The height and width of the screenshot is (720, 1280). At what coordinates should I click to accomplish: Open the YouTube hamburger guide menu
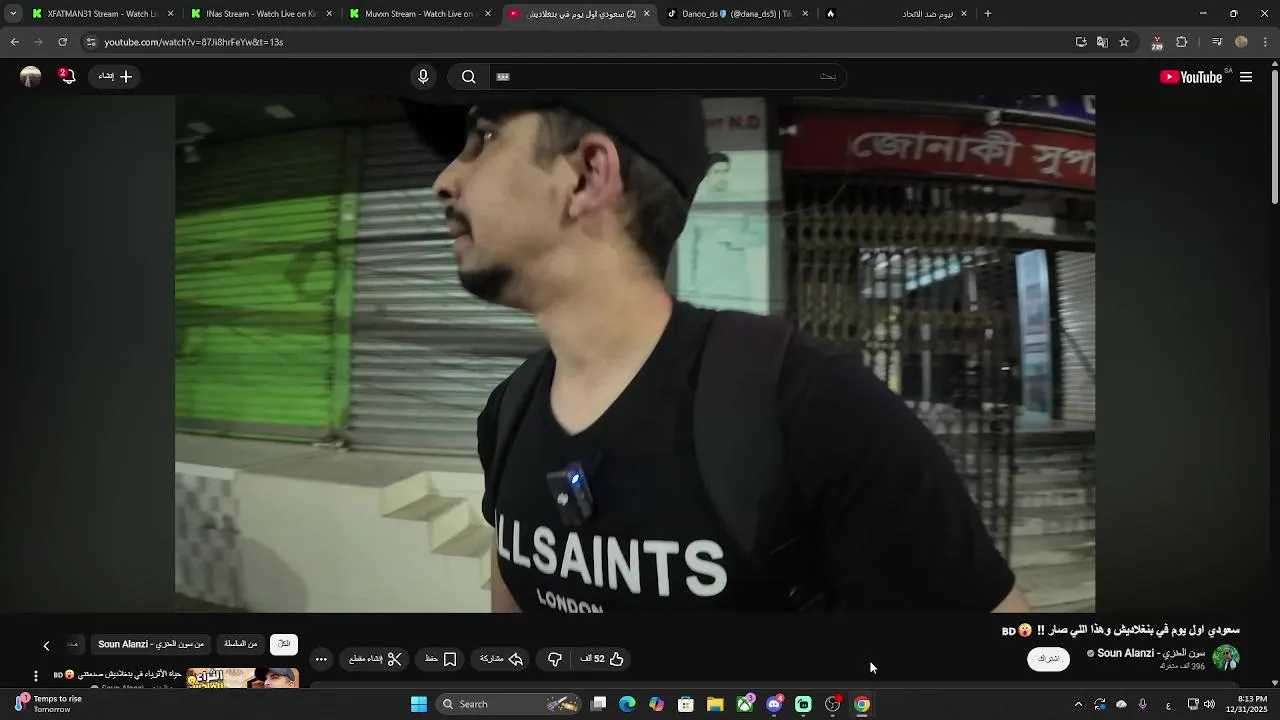point(1246,77)
